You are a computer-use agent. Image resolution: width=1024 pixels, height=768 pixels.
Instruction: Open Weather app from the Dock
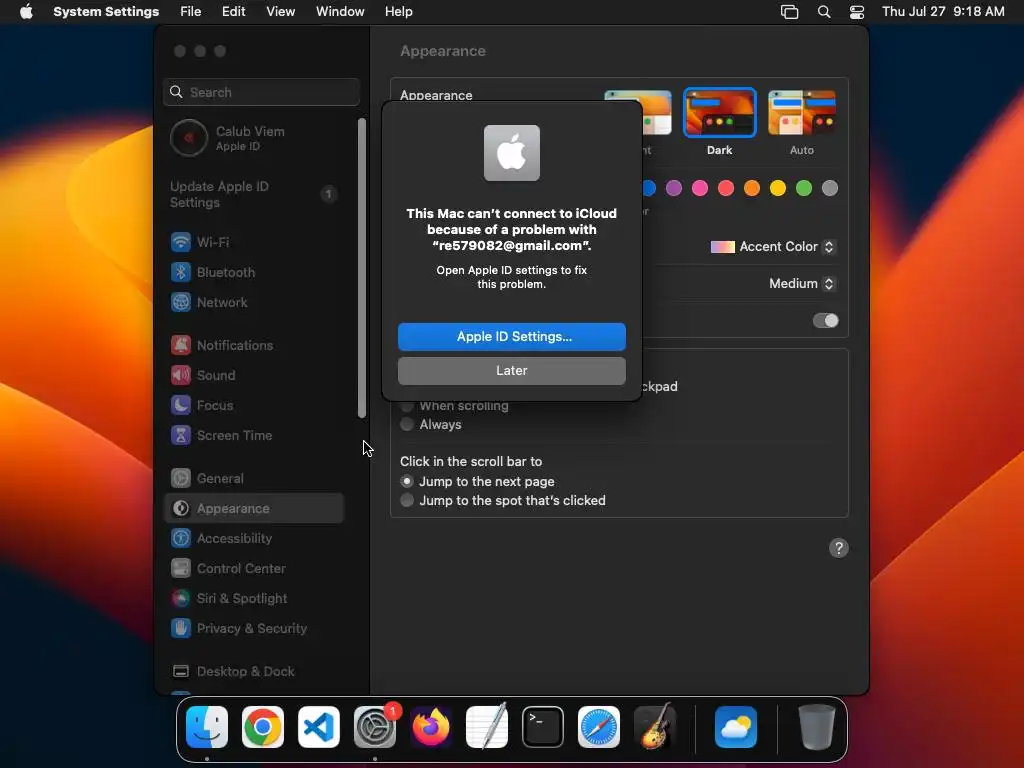click(x=736, y=727)
